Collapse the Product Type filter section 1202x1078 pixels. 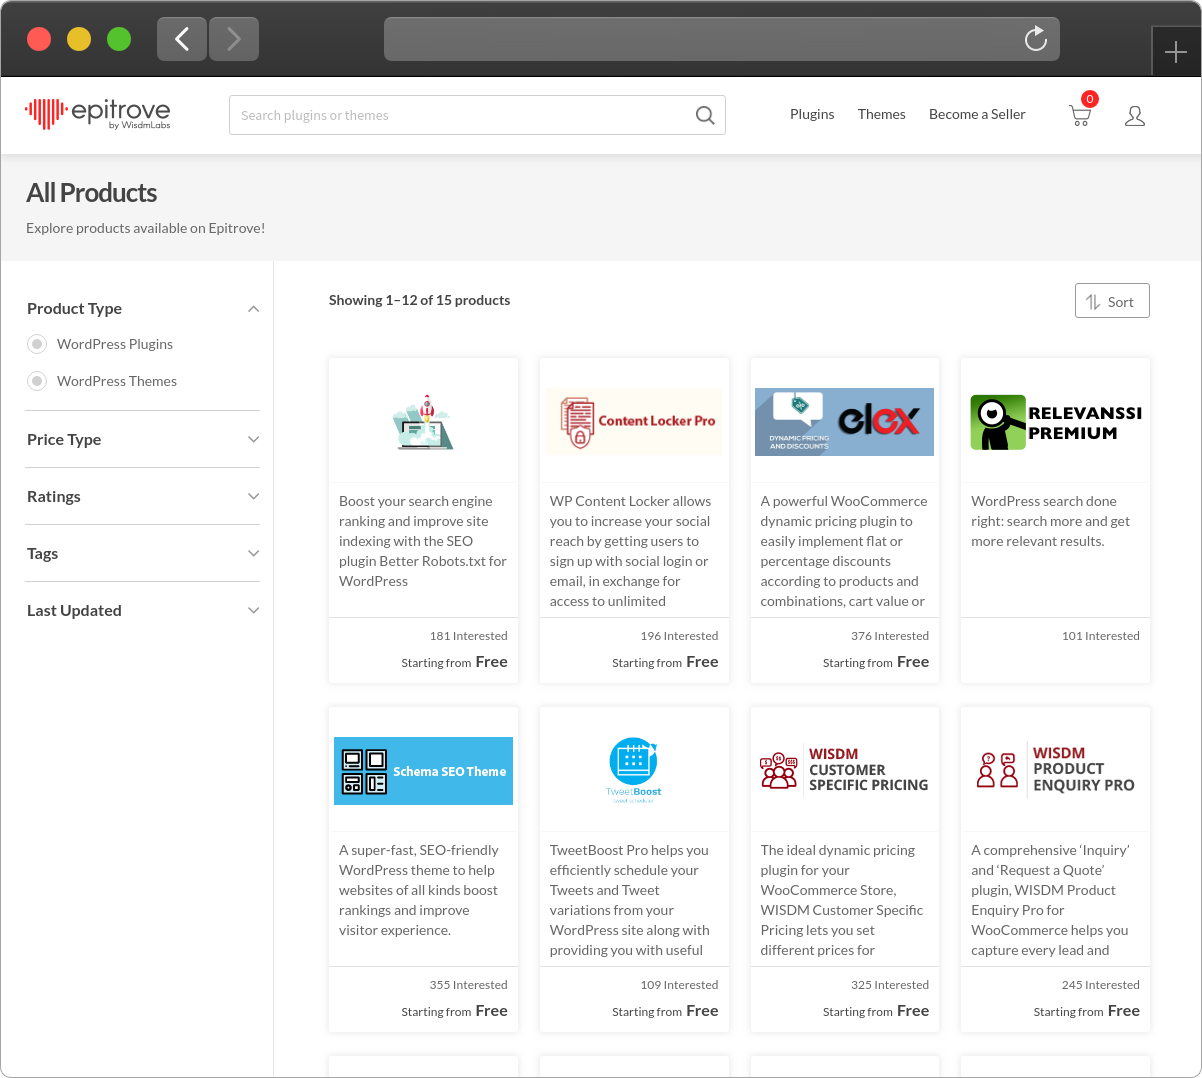254,308
